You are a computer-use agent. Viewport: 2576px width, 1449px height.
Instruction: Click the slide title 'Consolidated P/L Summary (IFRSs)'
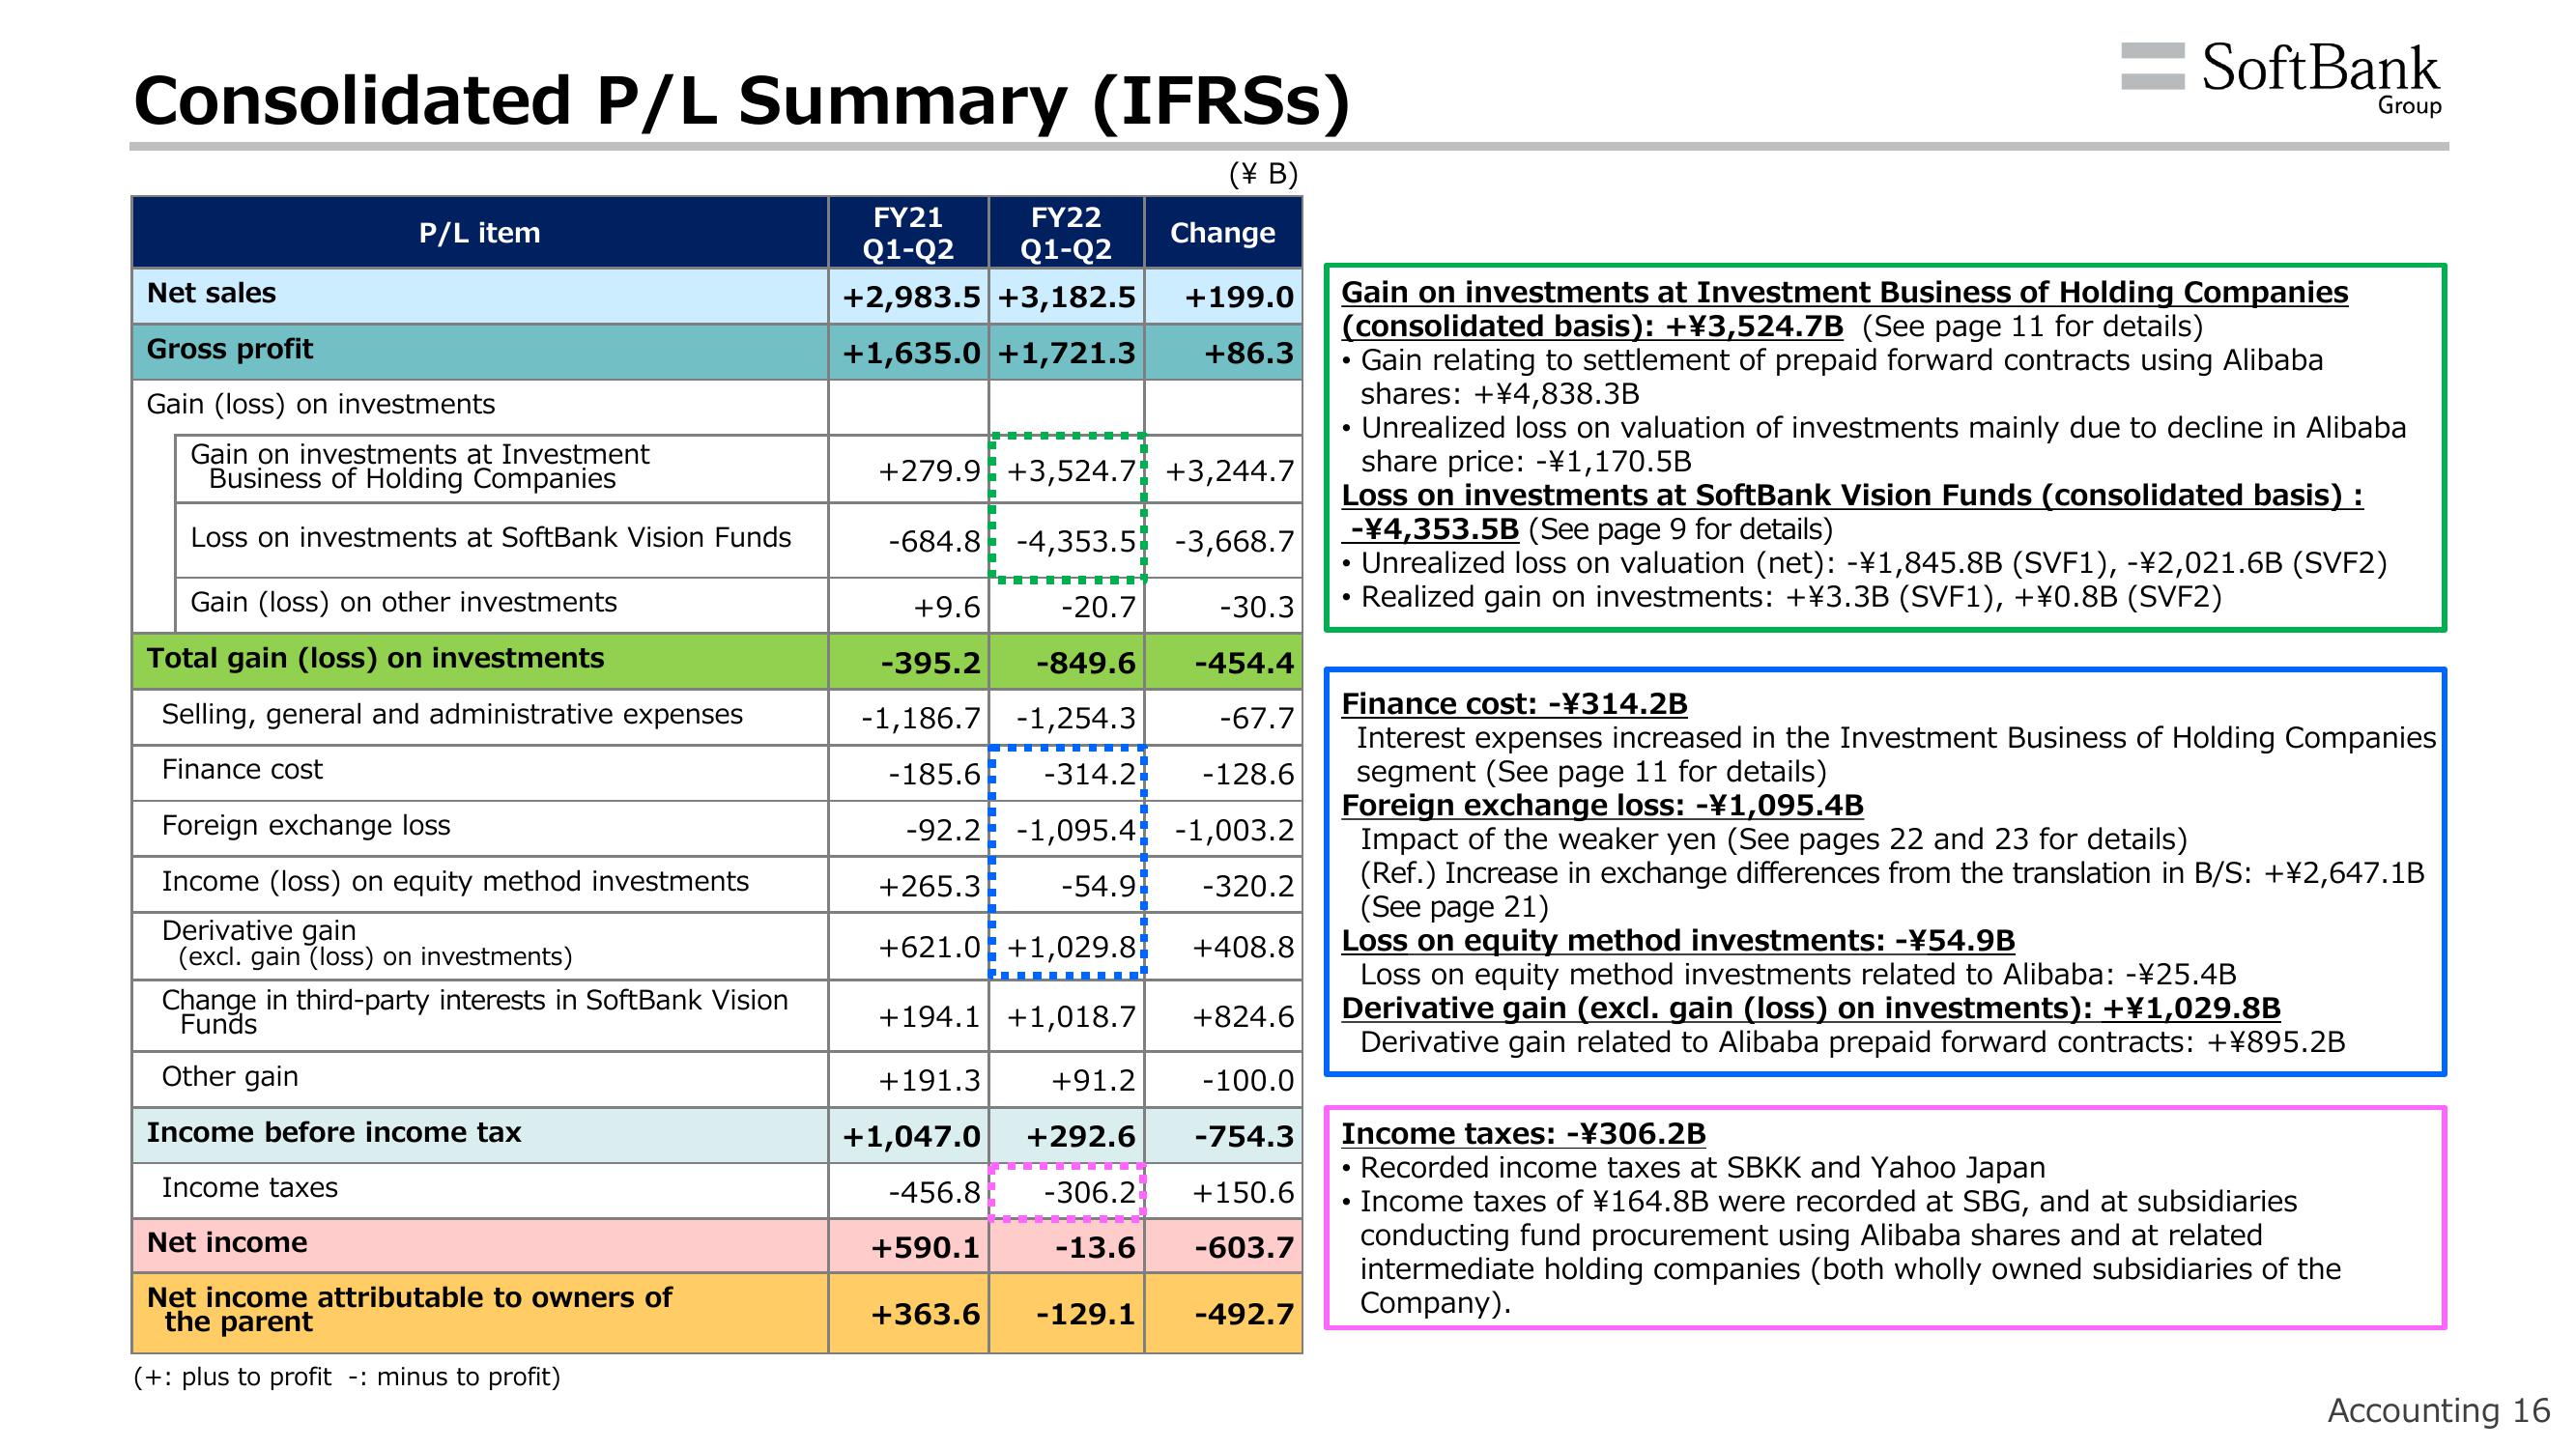pos(741,101)
